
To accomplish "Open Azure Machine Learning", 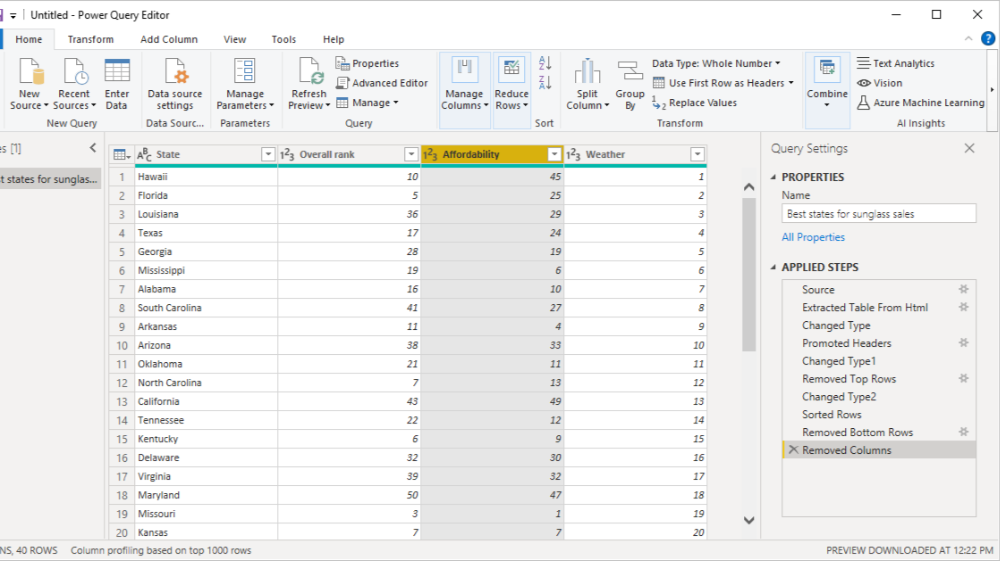I will [920, 103].
